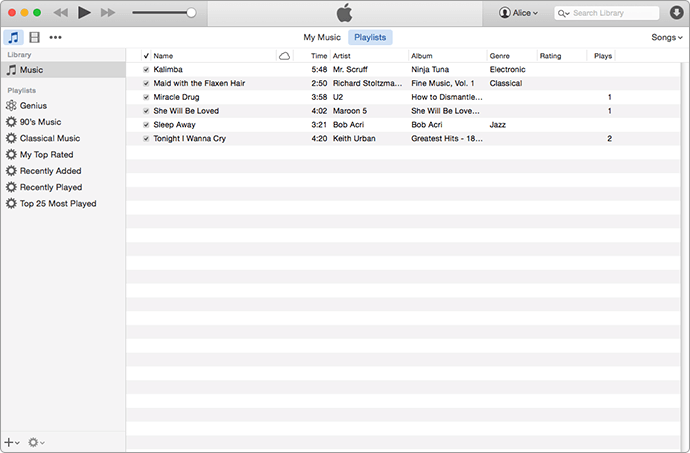
Task: Sort by the Plays column header
Action: coord(601,56)
